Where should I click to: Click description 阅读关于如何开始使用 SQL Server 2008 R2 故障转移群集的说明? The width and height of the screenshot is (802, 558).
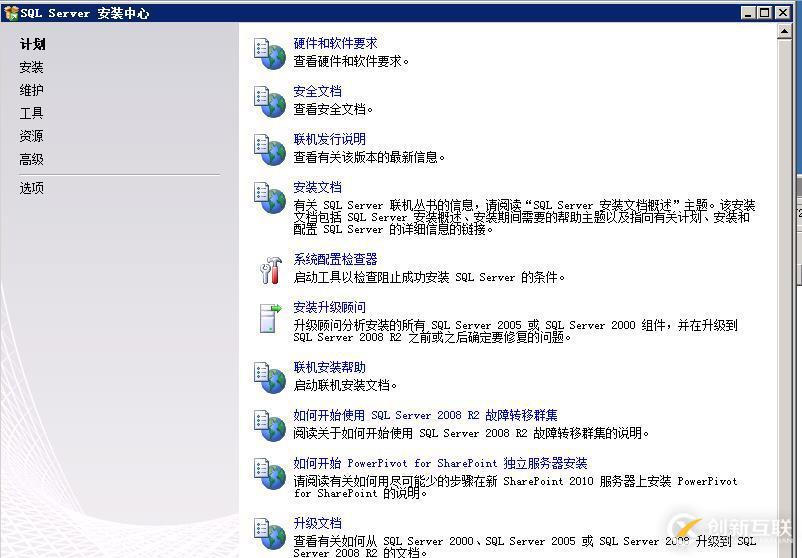tap(471, 434)
